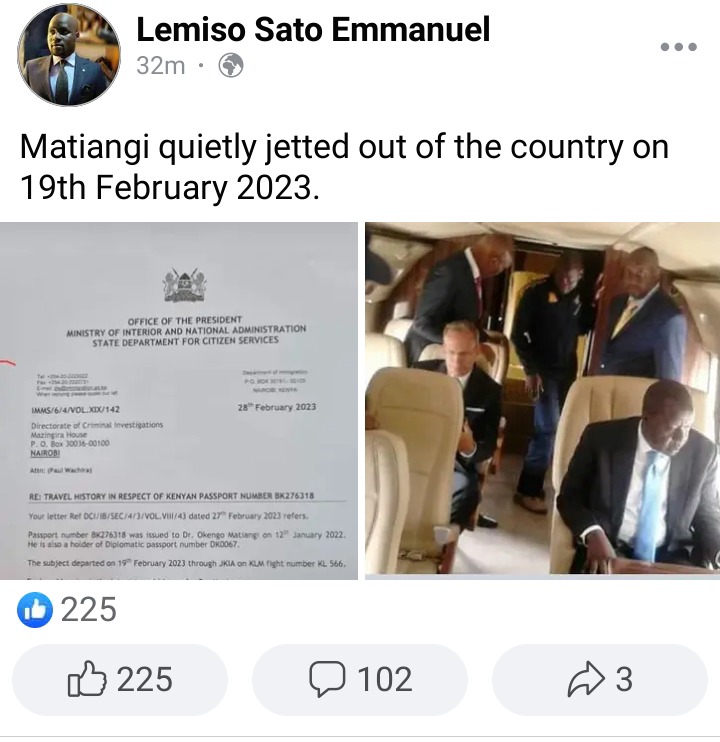Open the Office of the President letter image
This screenshot has width=720, height=742.
[179, 401]
